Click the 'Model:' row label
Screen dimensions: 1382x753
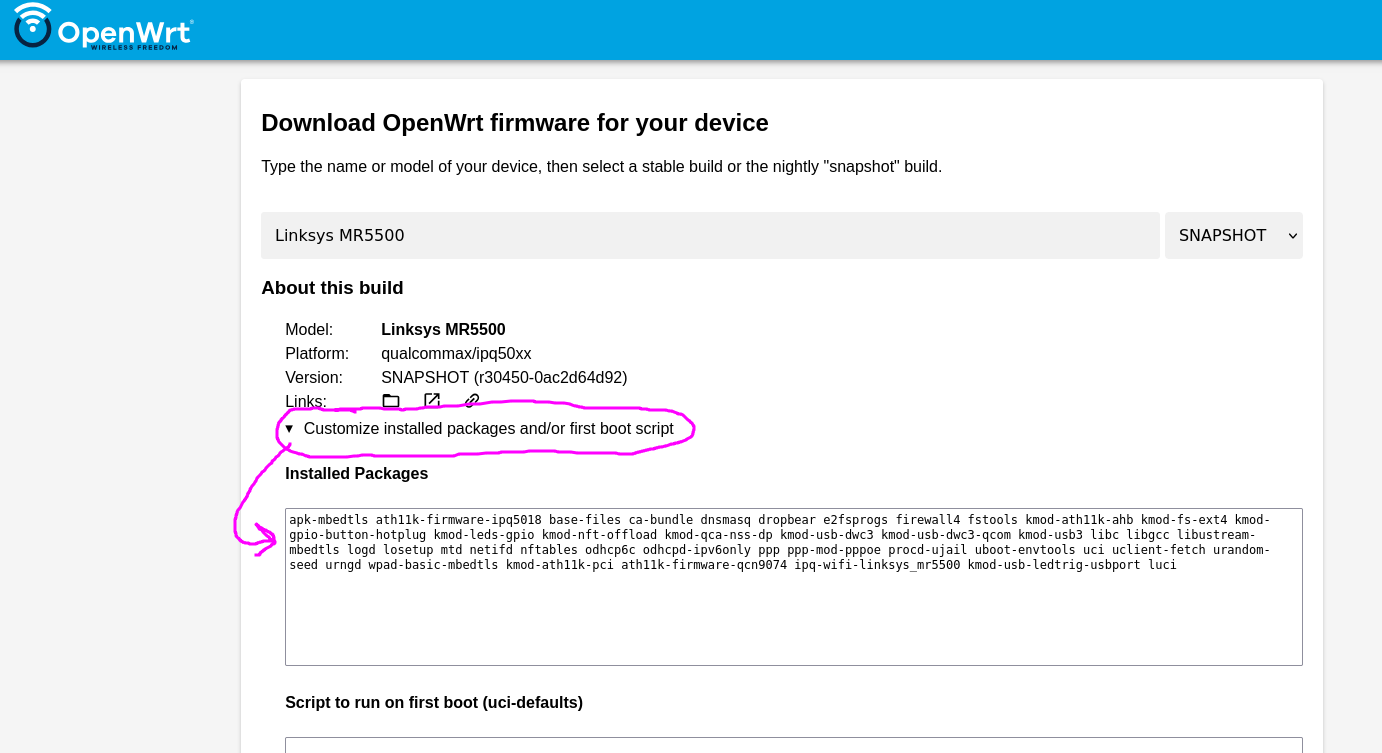tap(309, 330)
